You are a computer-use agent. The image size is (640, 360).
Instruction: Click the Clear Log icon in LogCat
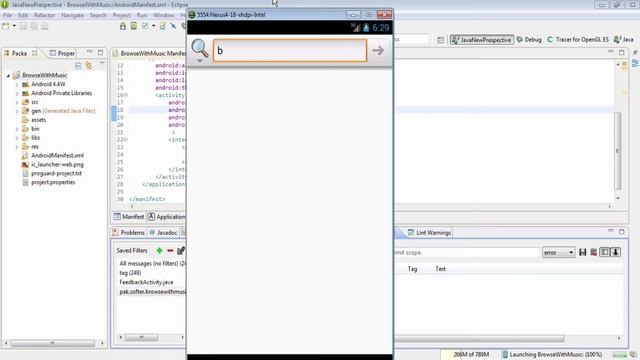click(593, 253)
